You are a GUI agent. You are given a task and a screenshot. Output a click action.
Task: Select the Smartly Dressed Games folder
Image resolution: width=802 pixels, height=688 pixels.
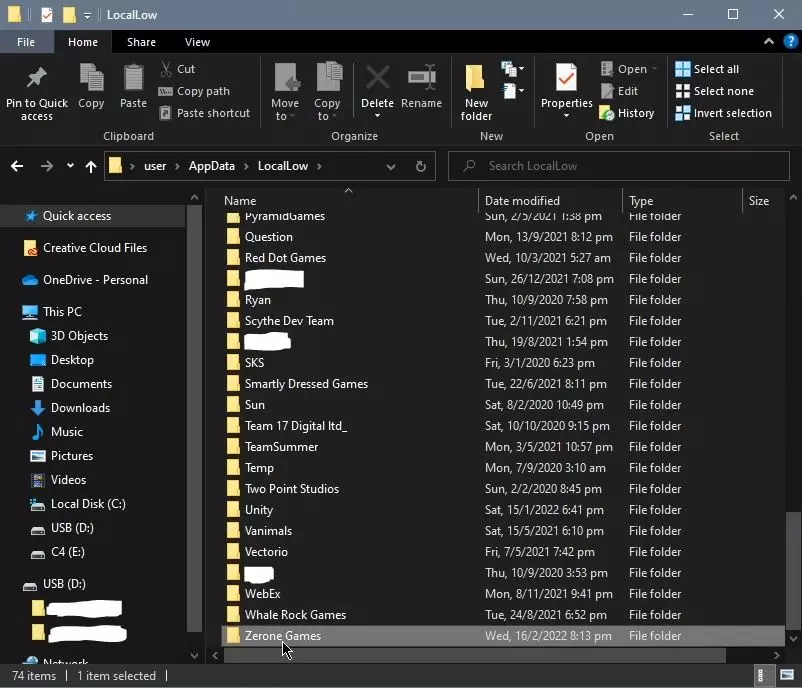[x=503, y=384]
